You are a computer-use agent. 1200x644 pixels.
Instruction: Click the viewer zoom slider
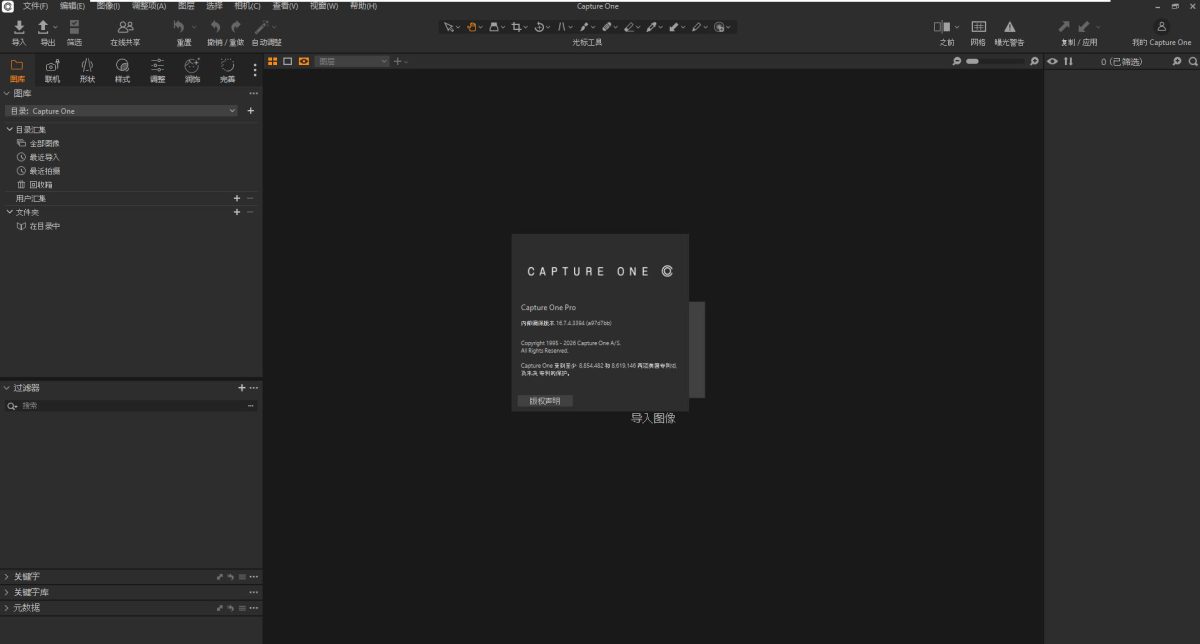pos(994,62)
